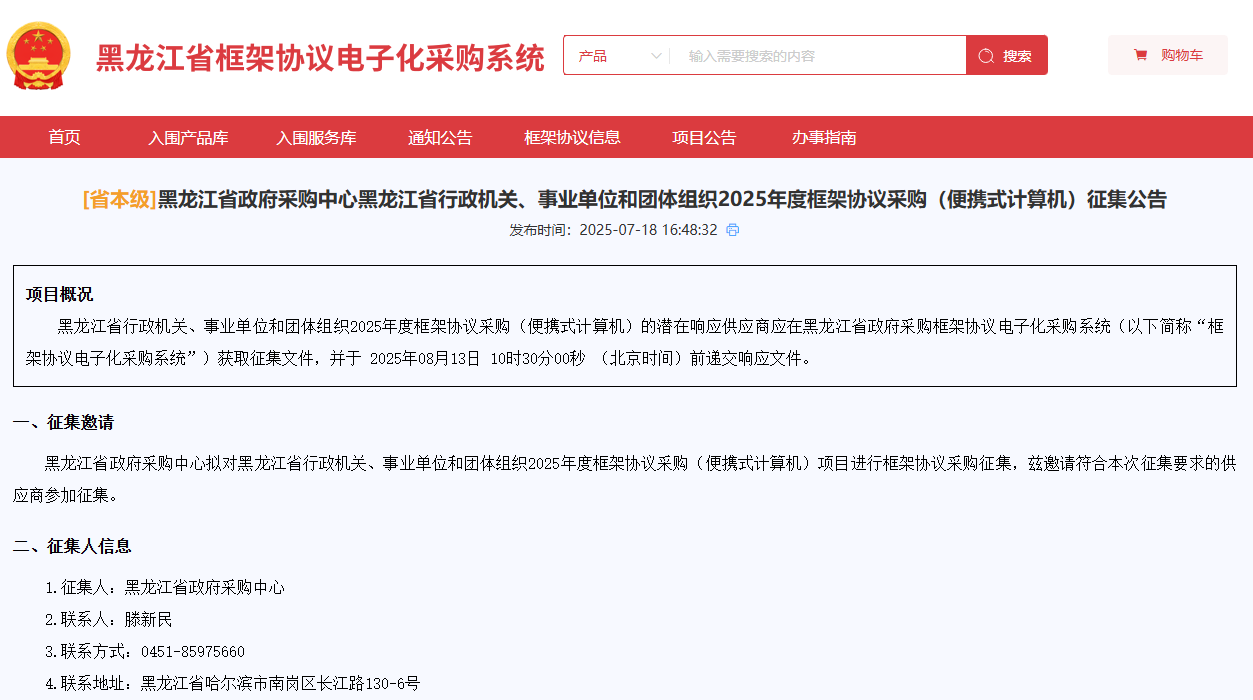Click the shopping cart icon

(1140, 55)
